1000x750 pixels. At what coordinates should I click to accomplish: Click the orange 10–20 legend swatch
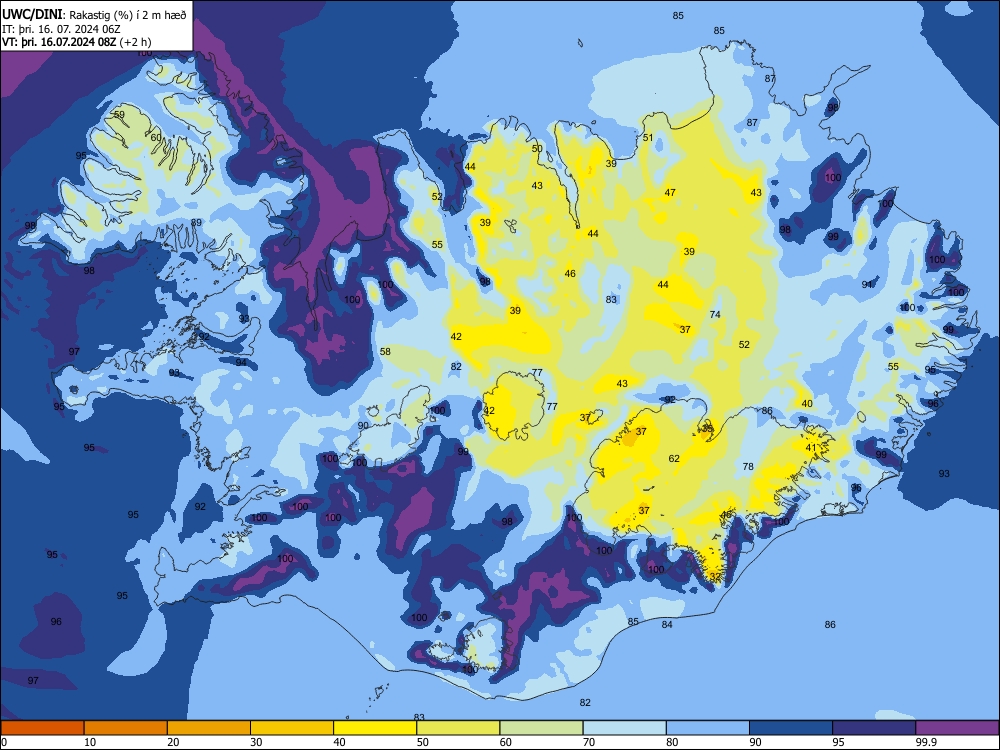(x=126, y=728)
